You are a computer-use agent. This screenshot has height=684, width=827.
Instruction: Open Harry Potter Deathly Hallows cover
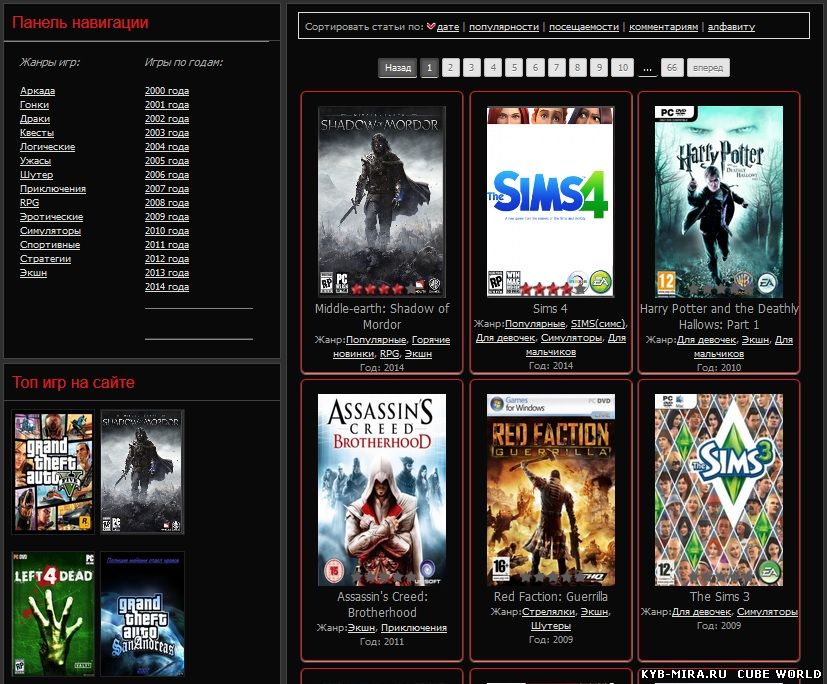719,201
